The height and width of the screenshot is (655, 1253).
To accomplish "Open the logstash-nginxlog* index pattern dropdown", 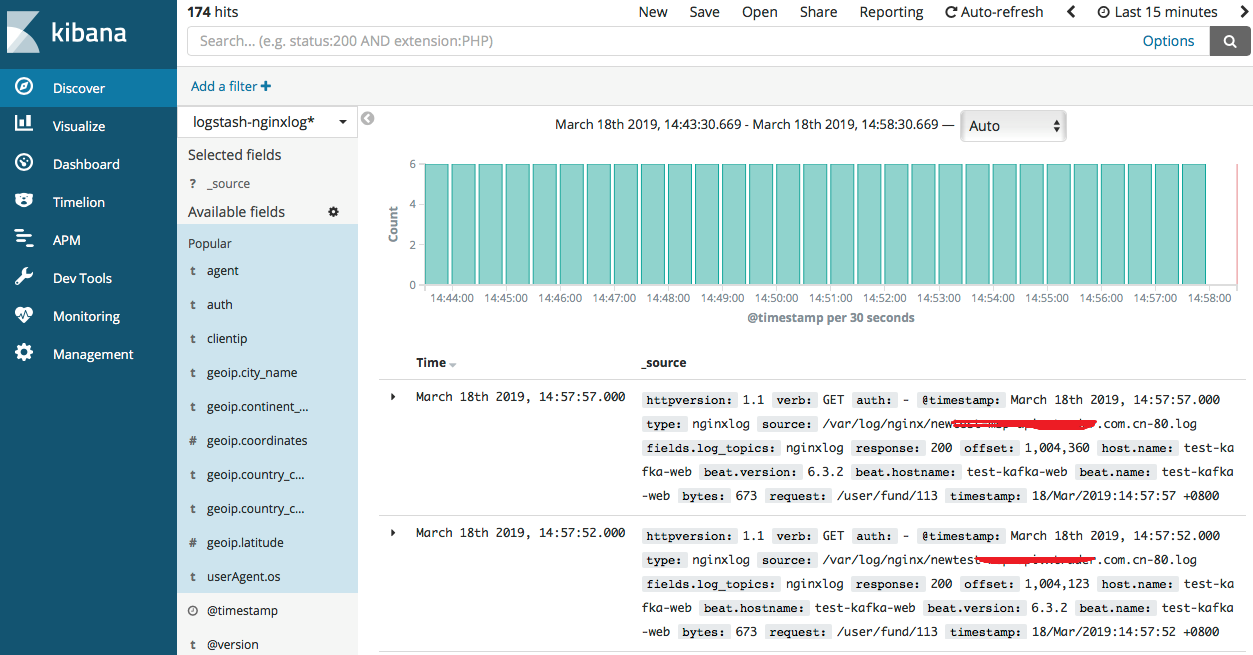I will [268, 122].
